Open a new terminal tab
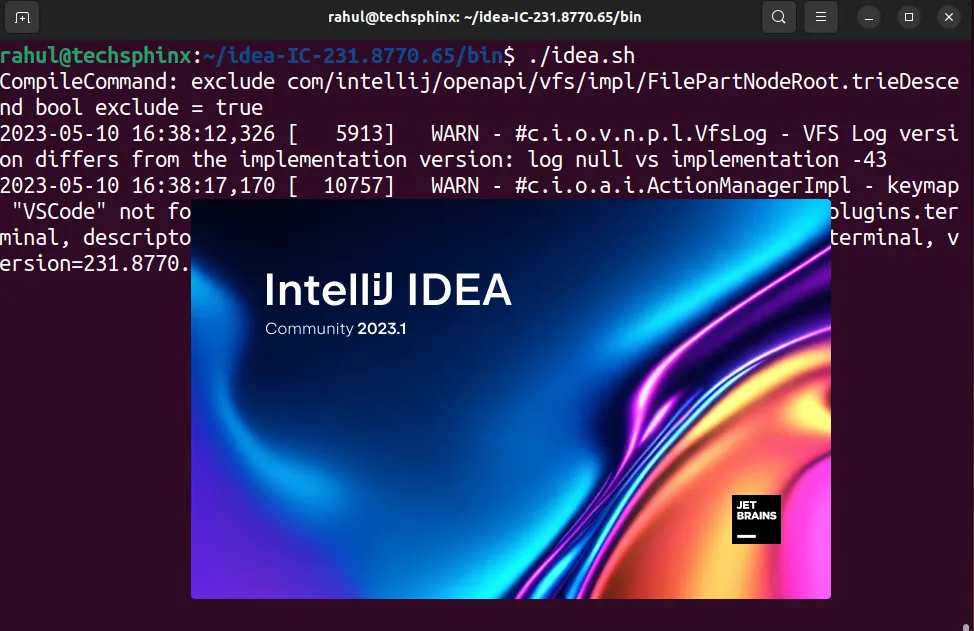Screen dimensions: 974x631 (22, 17)
